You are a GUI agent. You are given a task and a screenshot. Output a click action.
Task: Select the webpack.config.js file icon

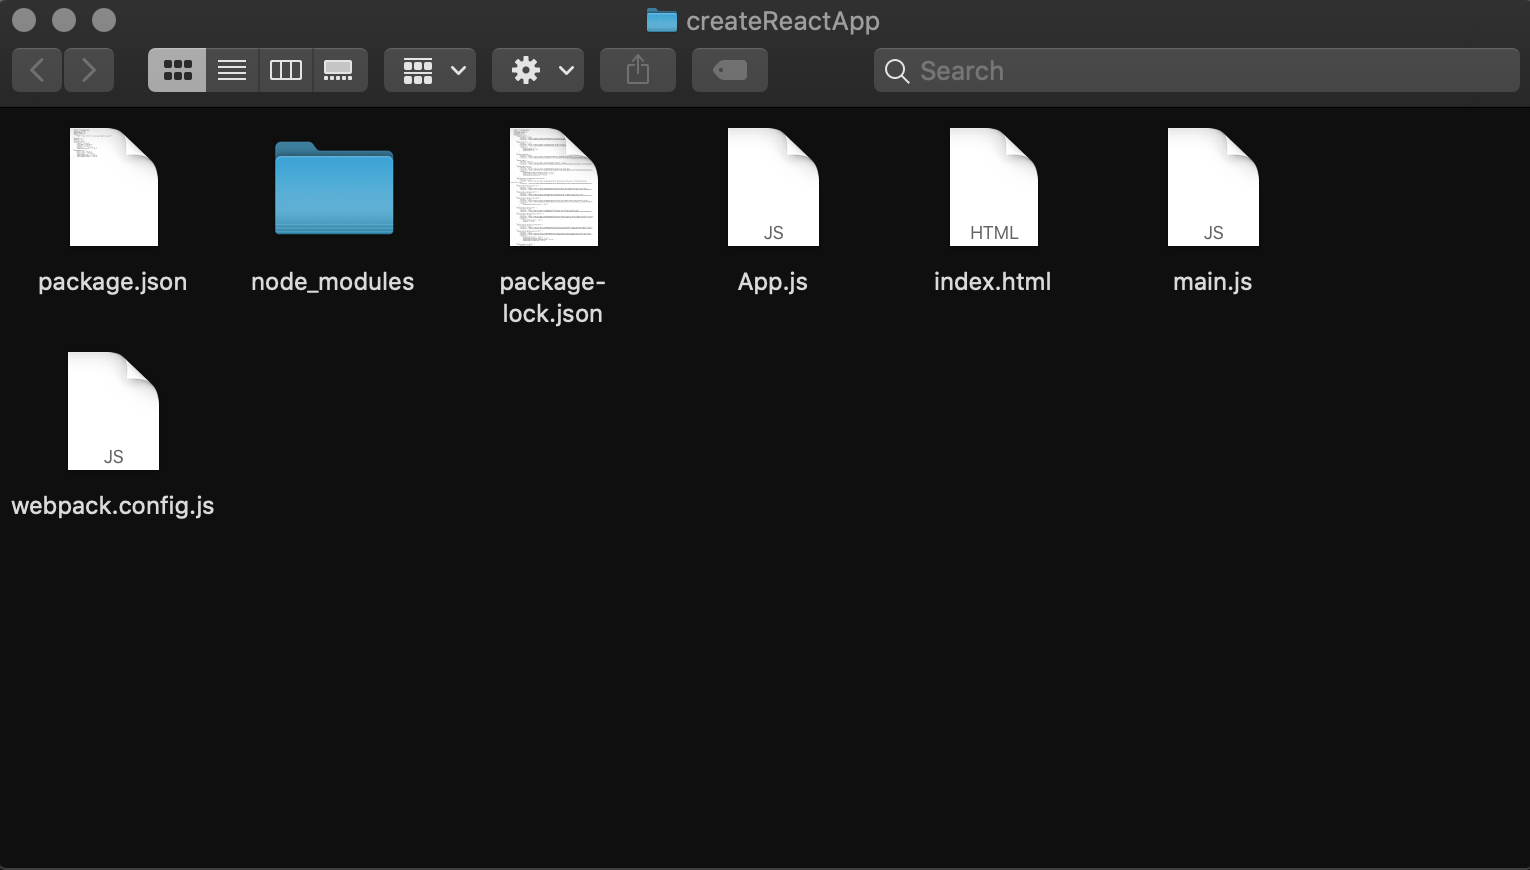(113, 411)
